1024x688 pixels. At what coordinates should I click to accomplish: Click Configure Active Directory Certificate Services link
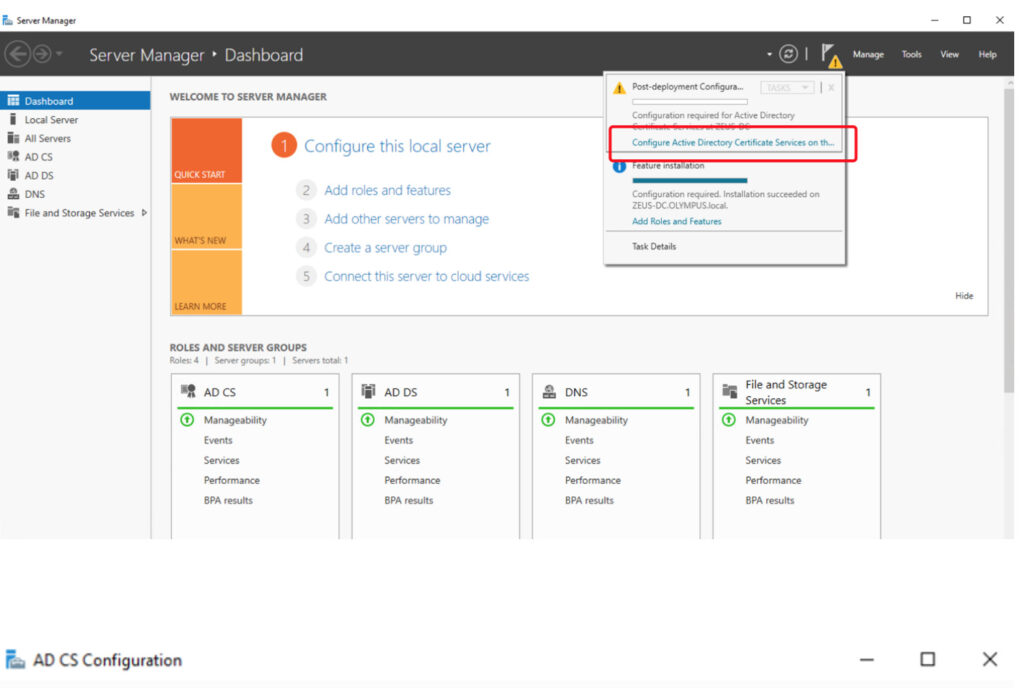[x=732, y=143]
